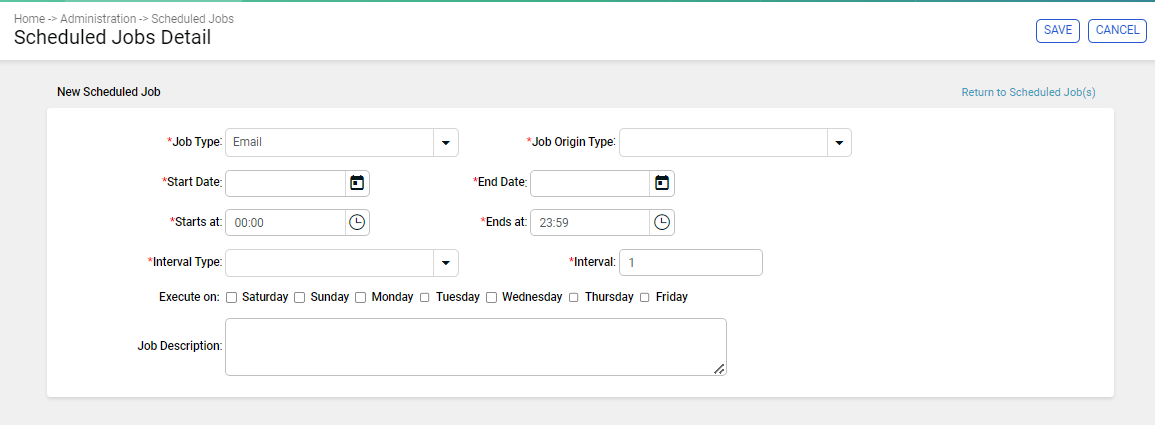Viewport: 1155px width, 425px height.
Task: Open the Start Date calendar picker
Action: (357, 183)
